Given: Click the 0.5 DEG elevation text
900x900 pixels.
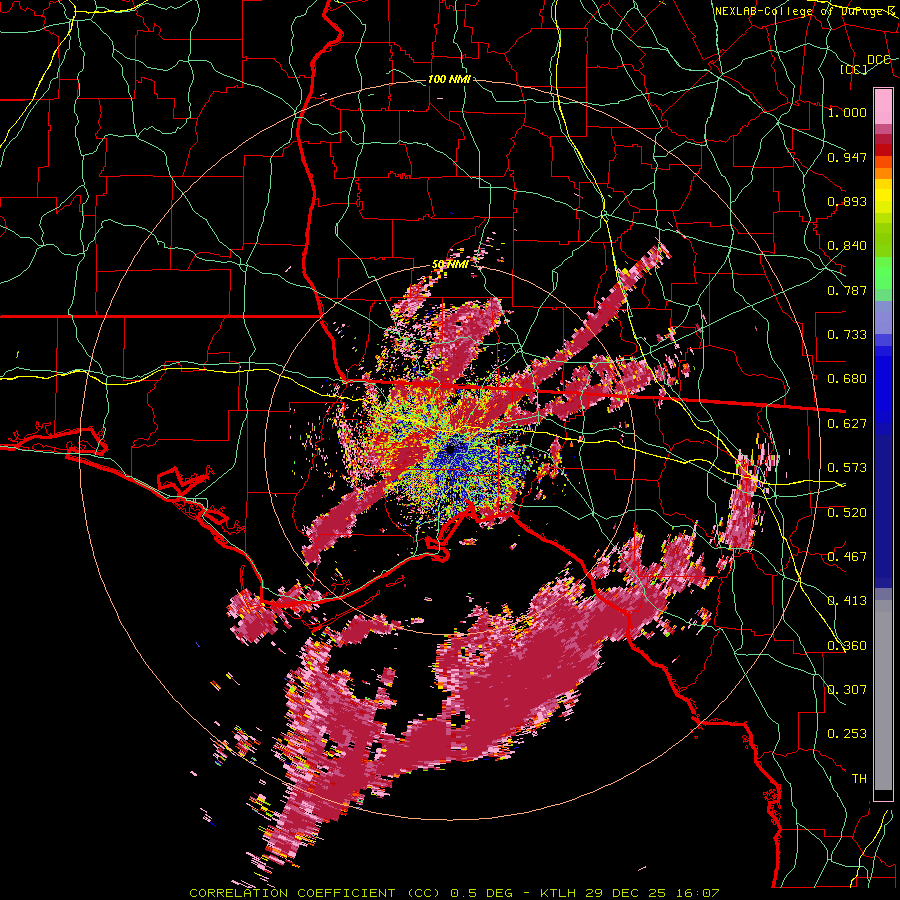Looking at the screenshot, I should coord(482,893).
